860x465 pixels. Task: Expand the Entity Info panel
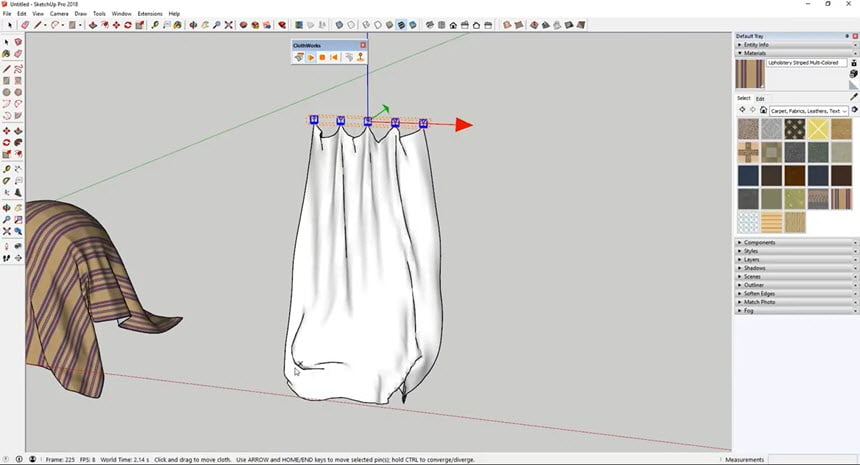click(796, 44)
